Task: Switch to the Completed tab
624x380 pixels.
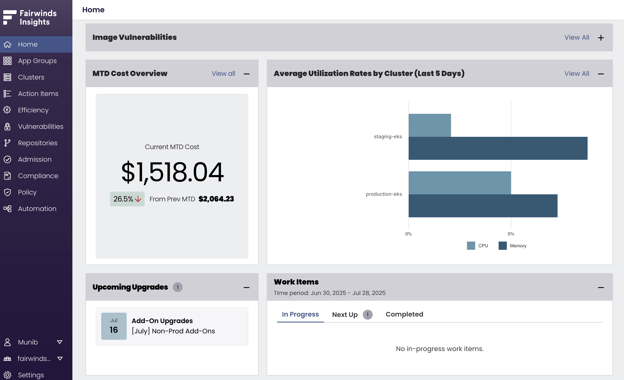Action: 404,314
